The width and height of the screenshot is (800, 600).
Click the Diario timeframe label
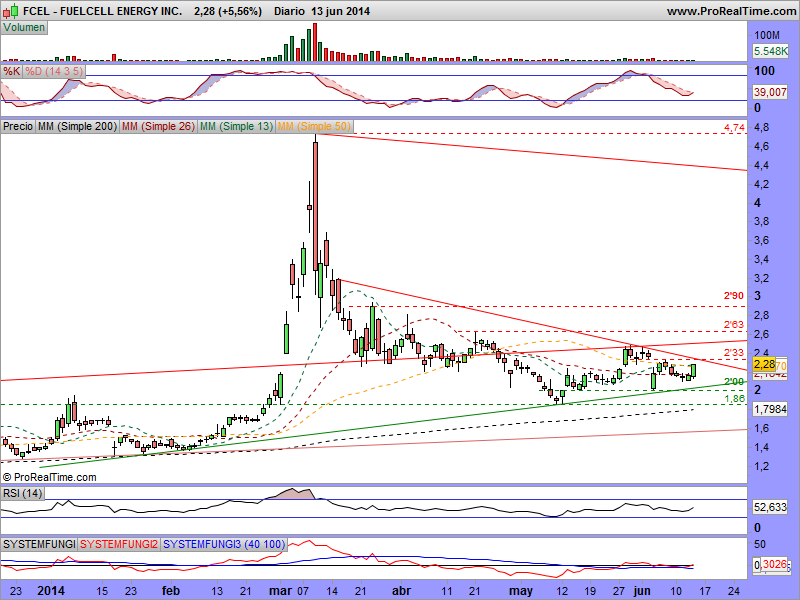pos(289,11)
